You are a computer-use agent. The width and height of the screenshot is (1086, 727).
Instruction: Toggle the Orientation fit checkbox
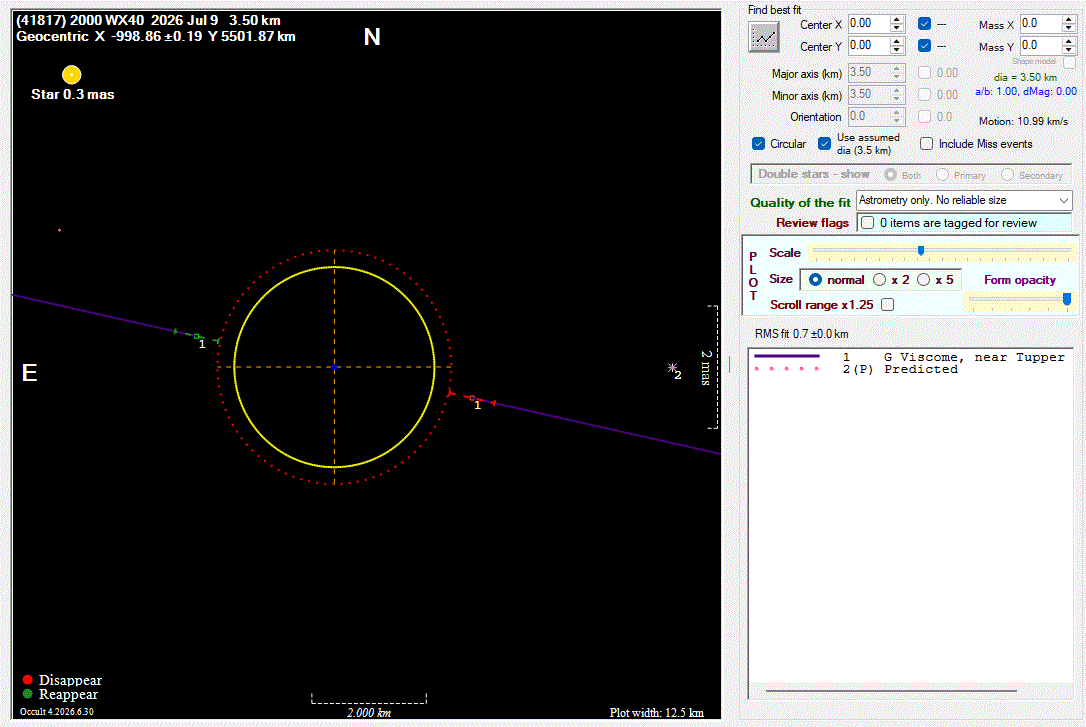[x=924, y=116]
